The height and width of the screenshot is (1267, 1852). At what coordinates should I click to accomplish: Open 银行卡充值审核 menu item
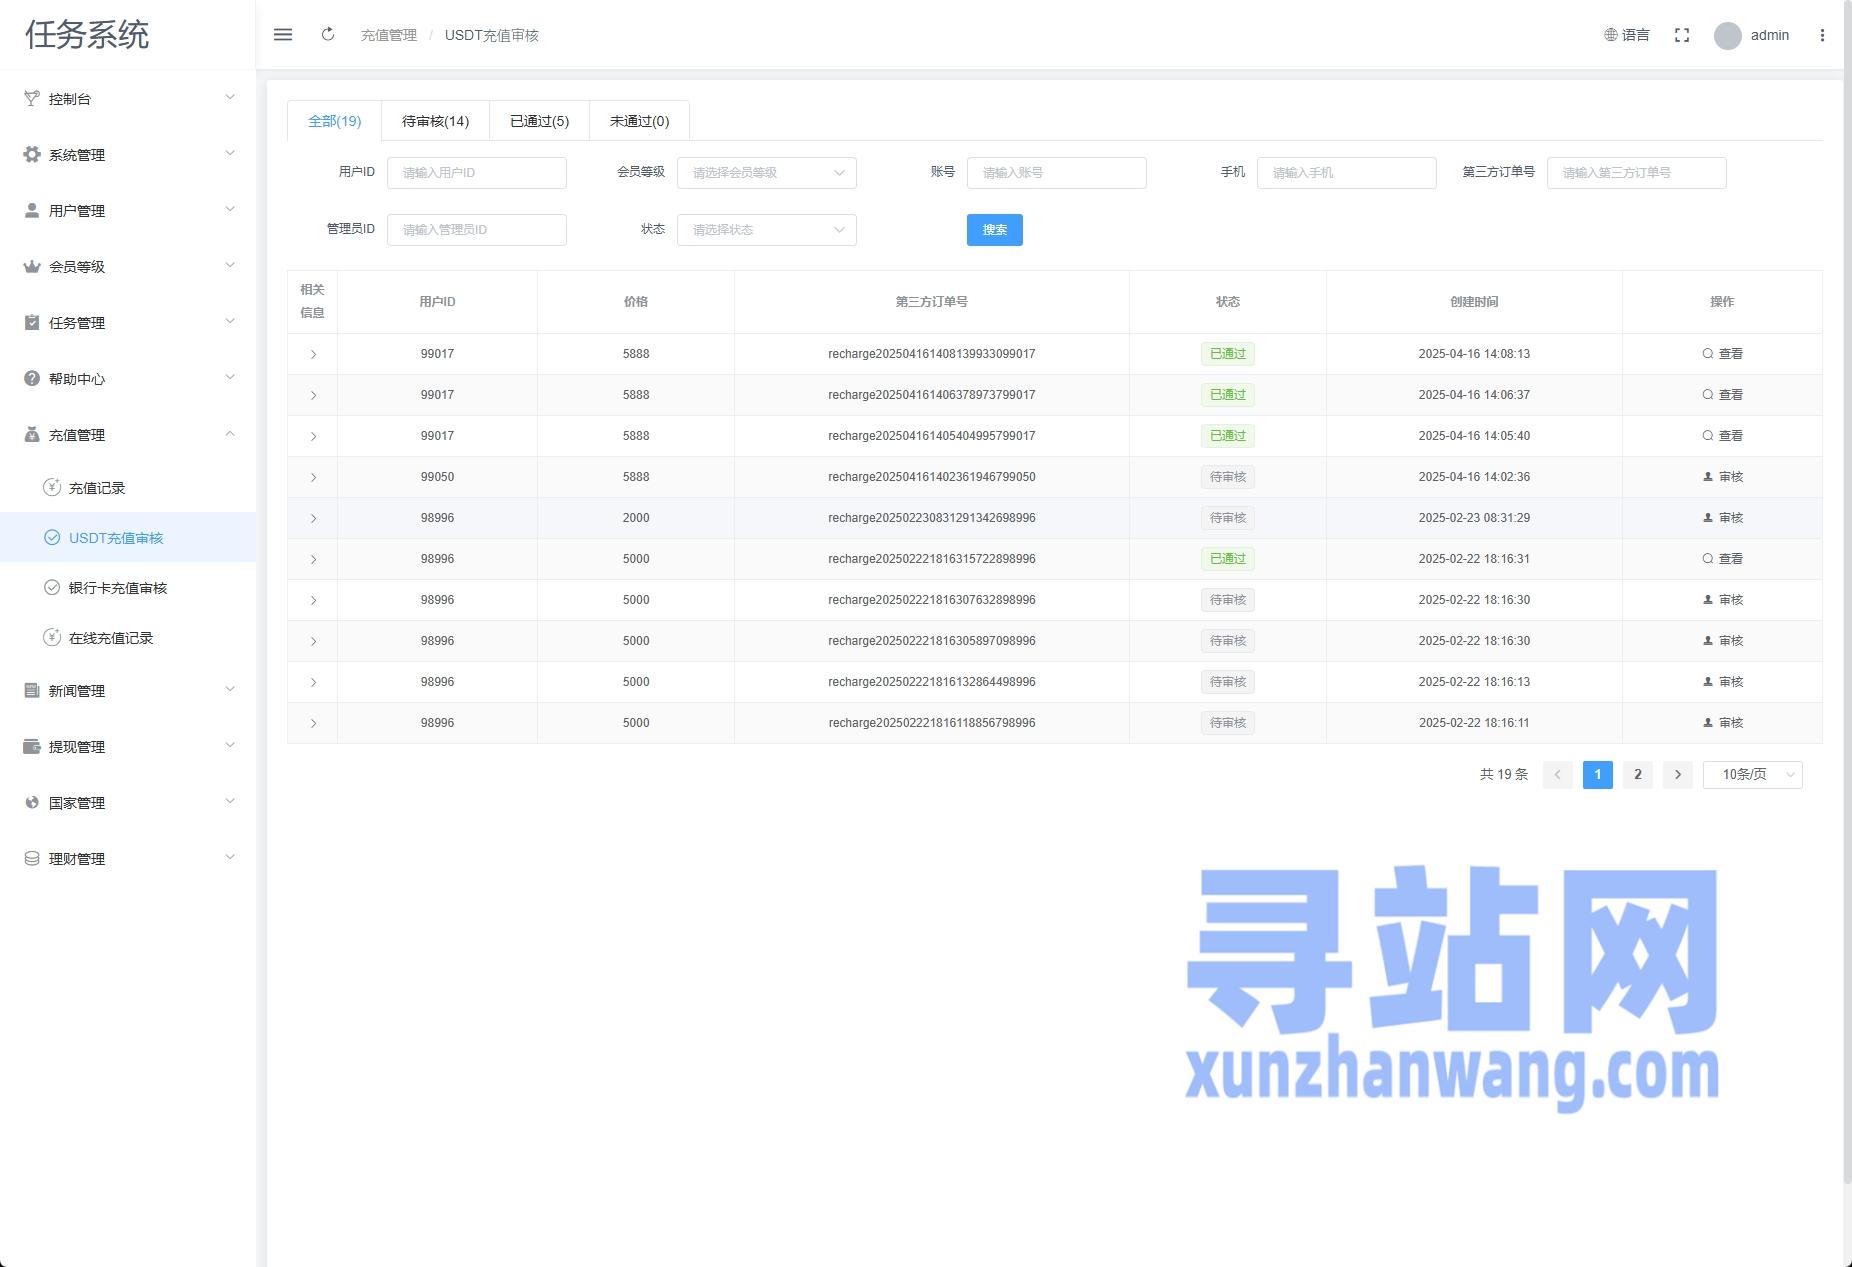128,588
